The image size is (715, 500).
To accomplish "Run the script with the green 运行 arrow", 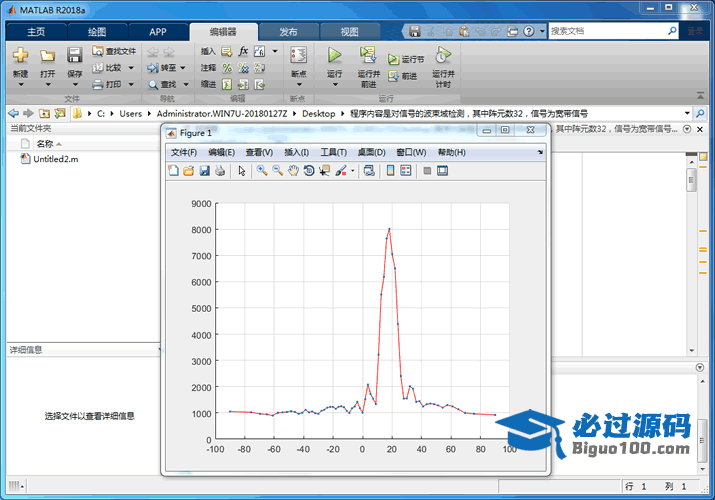I will [x=335, y=56].
